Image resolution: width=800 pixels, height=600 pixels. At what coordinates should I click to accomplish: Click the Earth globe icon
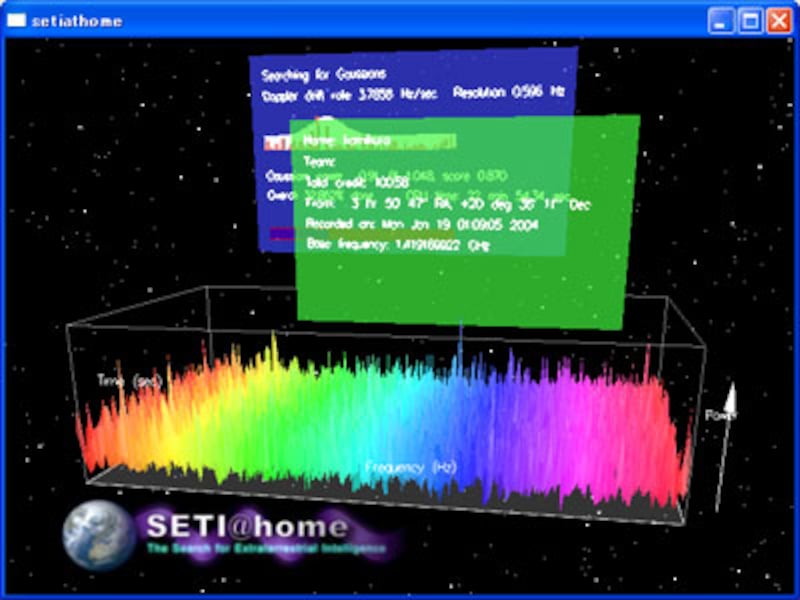pos(98,535)
